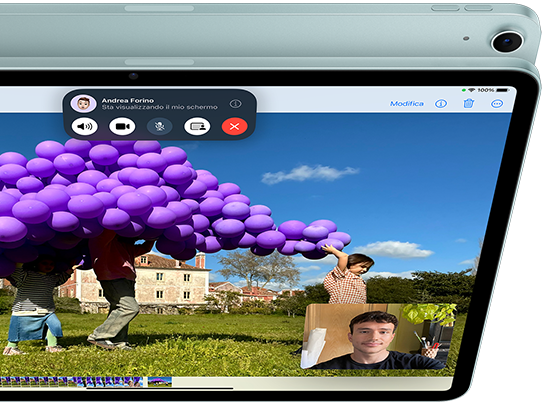Tap the battery 100% indicator
544x404 pixels.
[x=493, y=90]
